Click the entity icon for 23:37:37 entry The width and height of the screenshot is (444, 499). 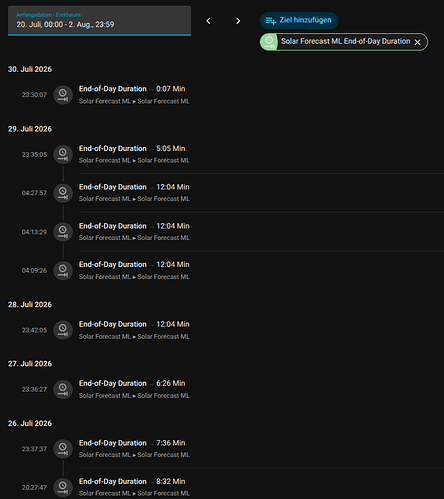click(x=63, y=449)
